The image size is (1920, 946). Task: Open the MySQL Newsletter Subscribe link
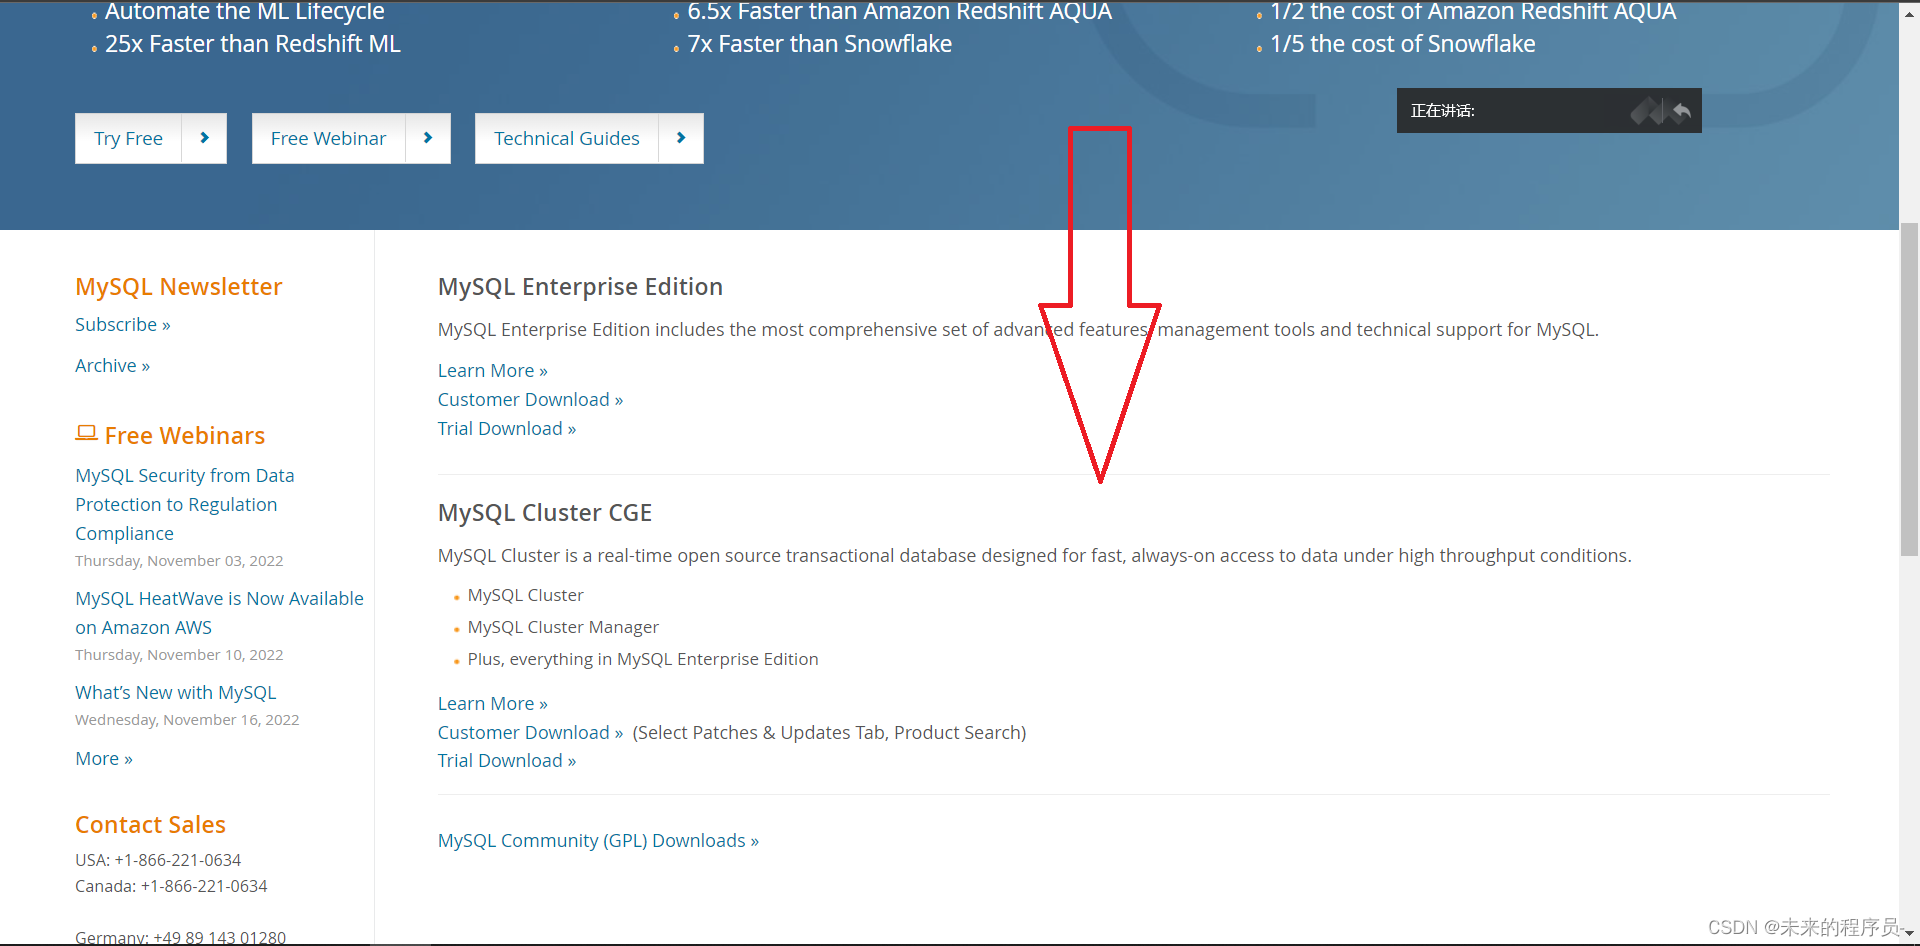pos(123,325)
